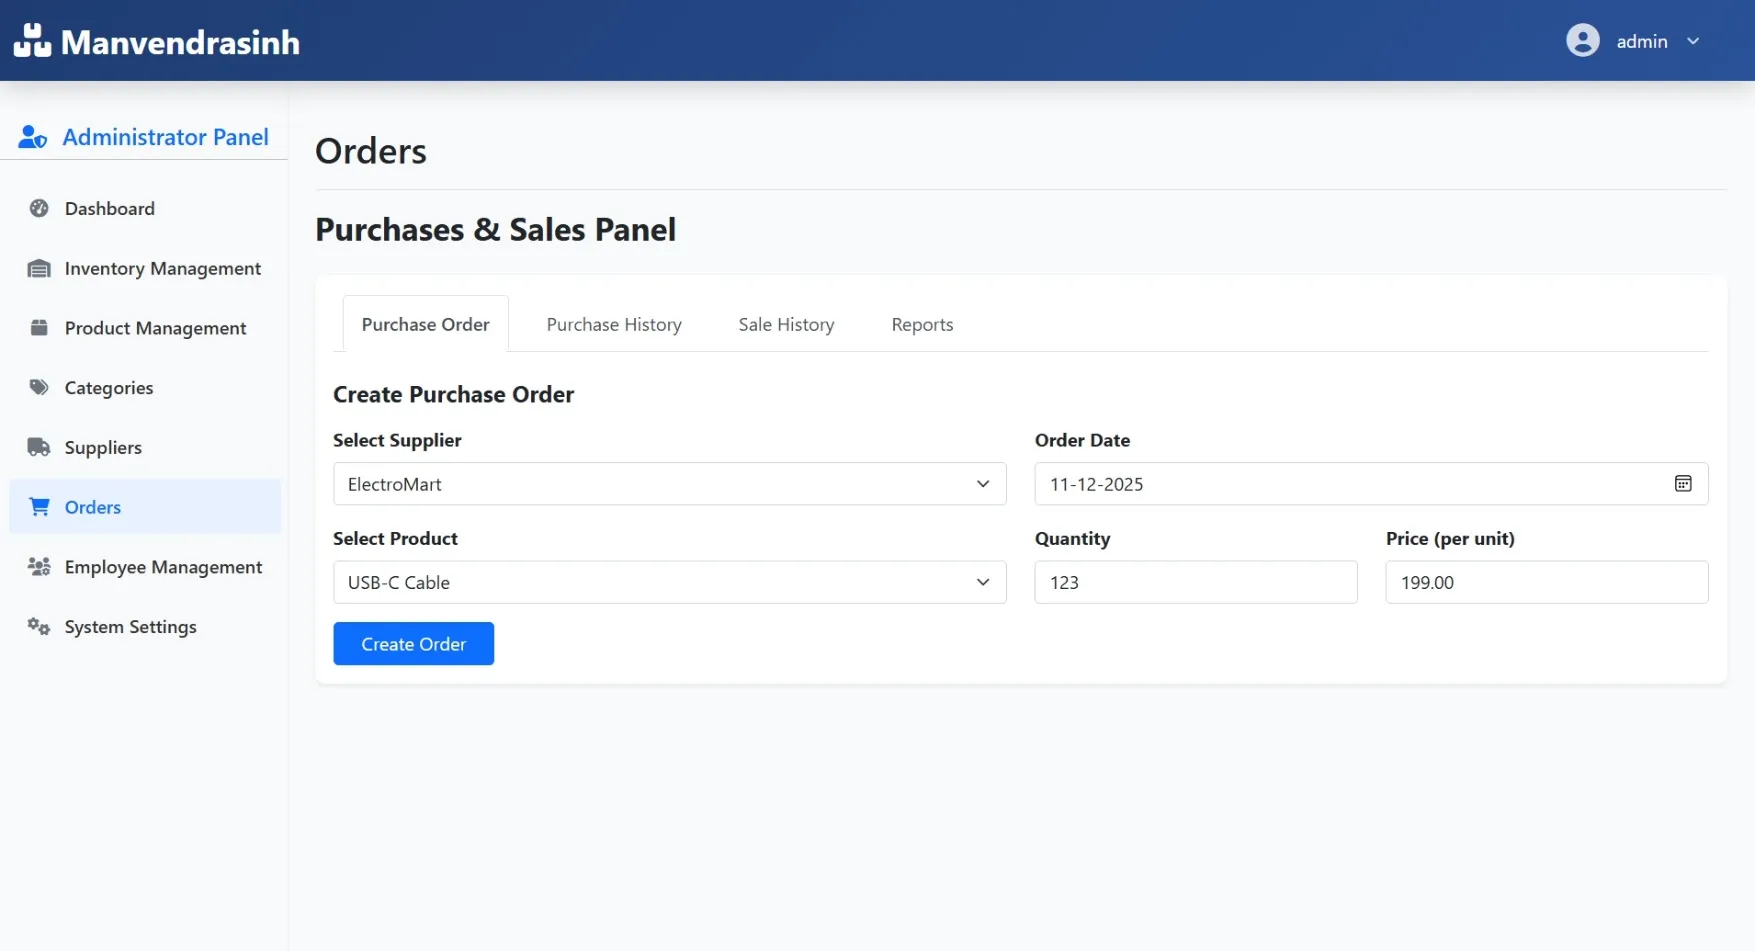Screen dimensions: 1755x951
Task: Click the admin user avatar icon
Action: (x=1583, y=40)
